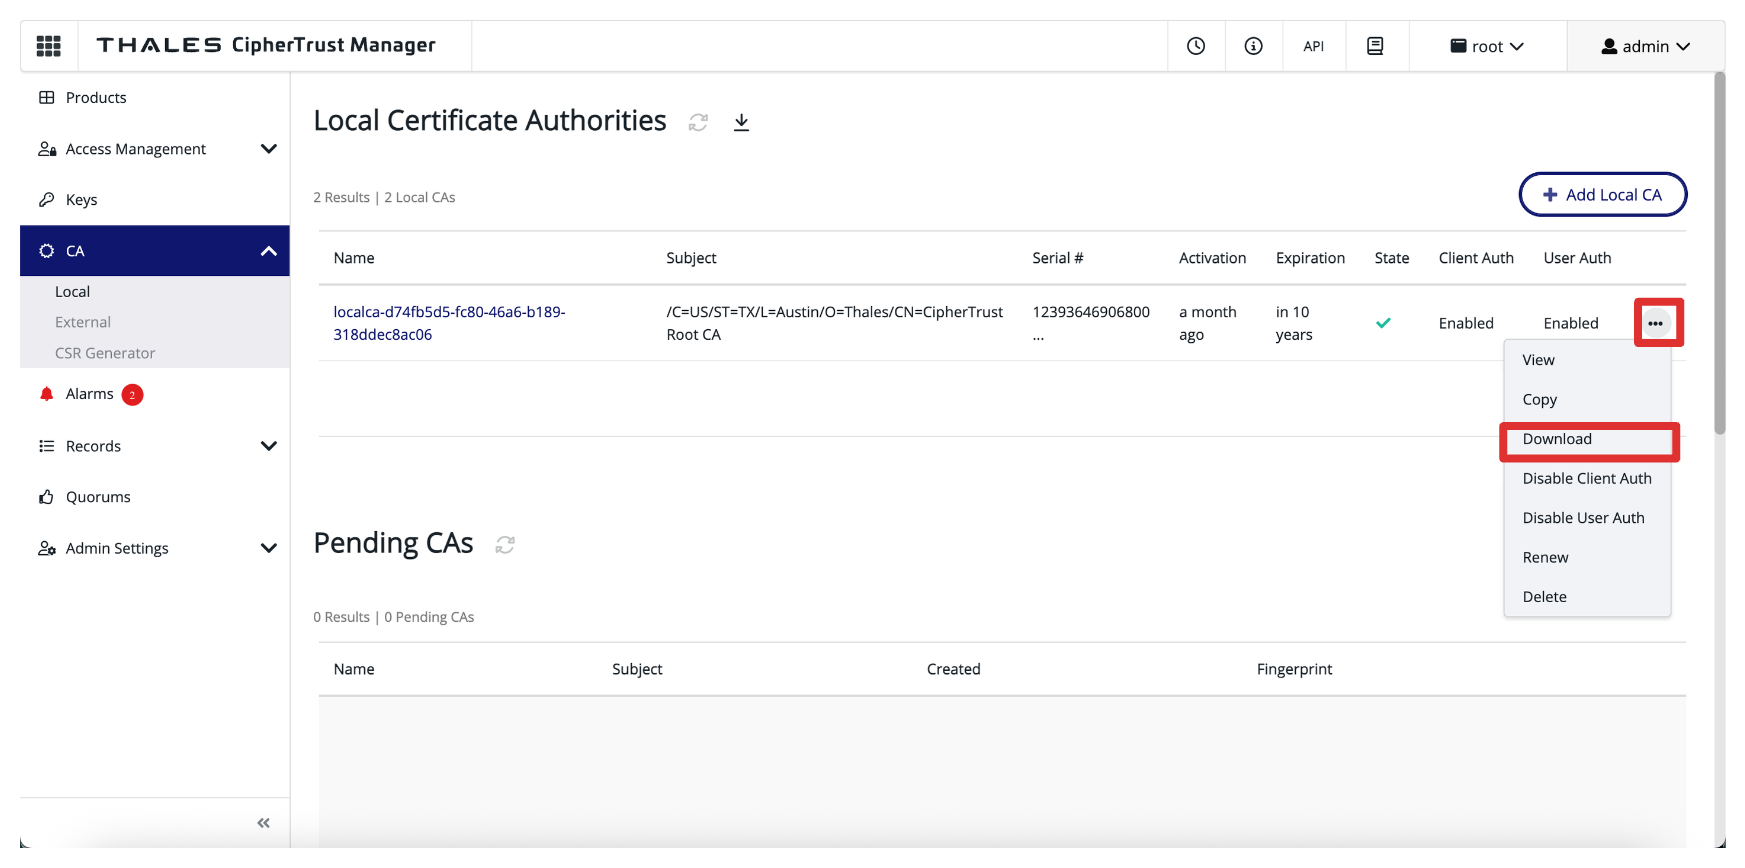Click the Add Local CA button
This screenshot has height=868, width=1745.
click(1602, 195)
